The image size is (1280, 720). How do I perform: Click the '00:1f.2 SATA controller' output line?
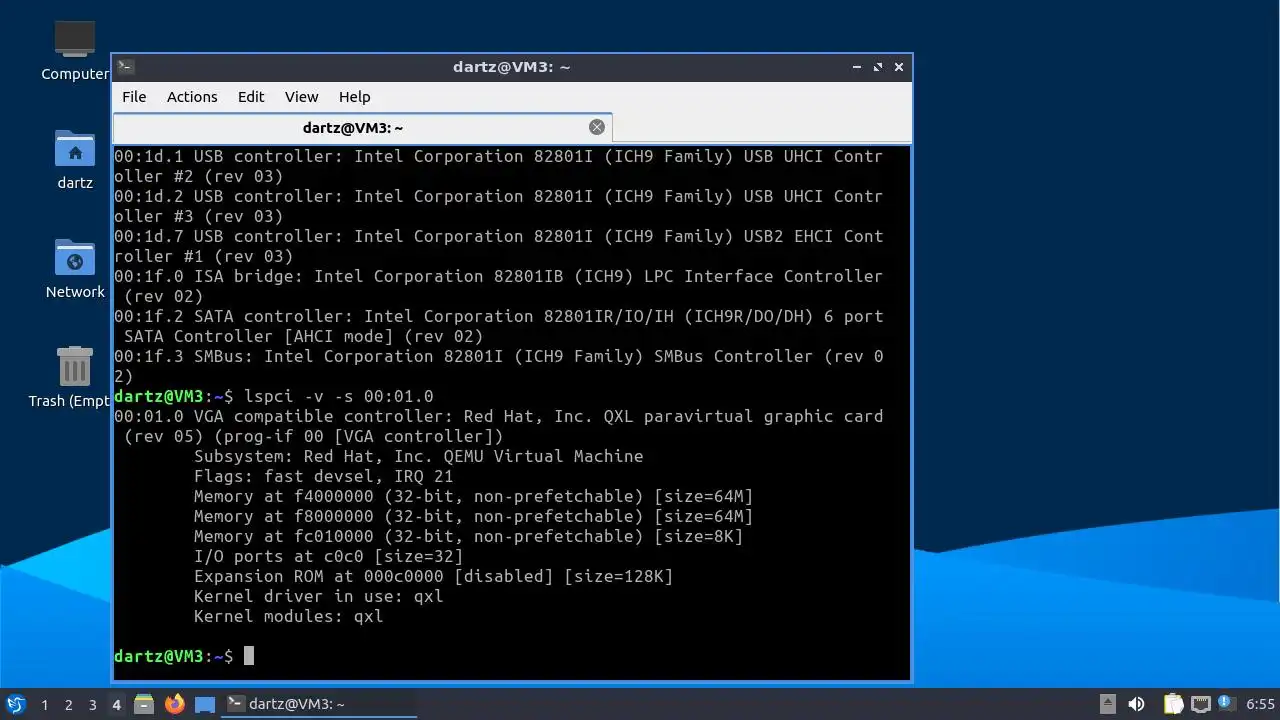click(x=498, y=326)
